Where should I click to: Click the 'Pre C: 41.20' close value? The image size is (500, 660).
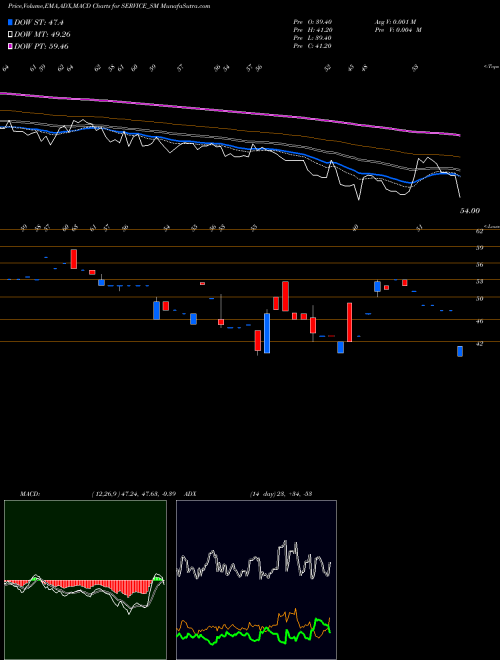pyautogui.click(x=312, y=46)
